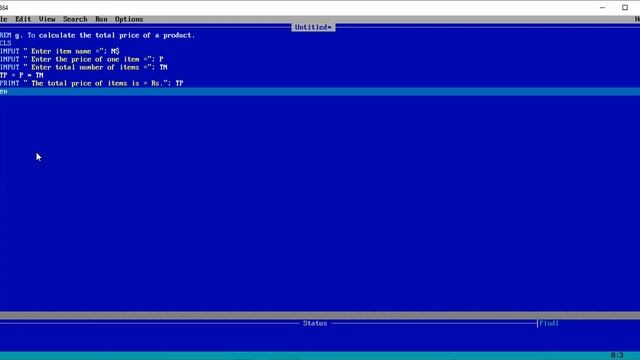Maximize the QB64 window
Screen dimensions: 640x360
pos(625,7)
